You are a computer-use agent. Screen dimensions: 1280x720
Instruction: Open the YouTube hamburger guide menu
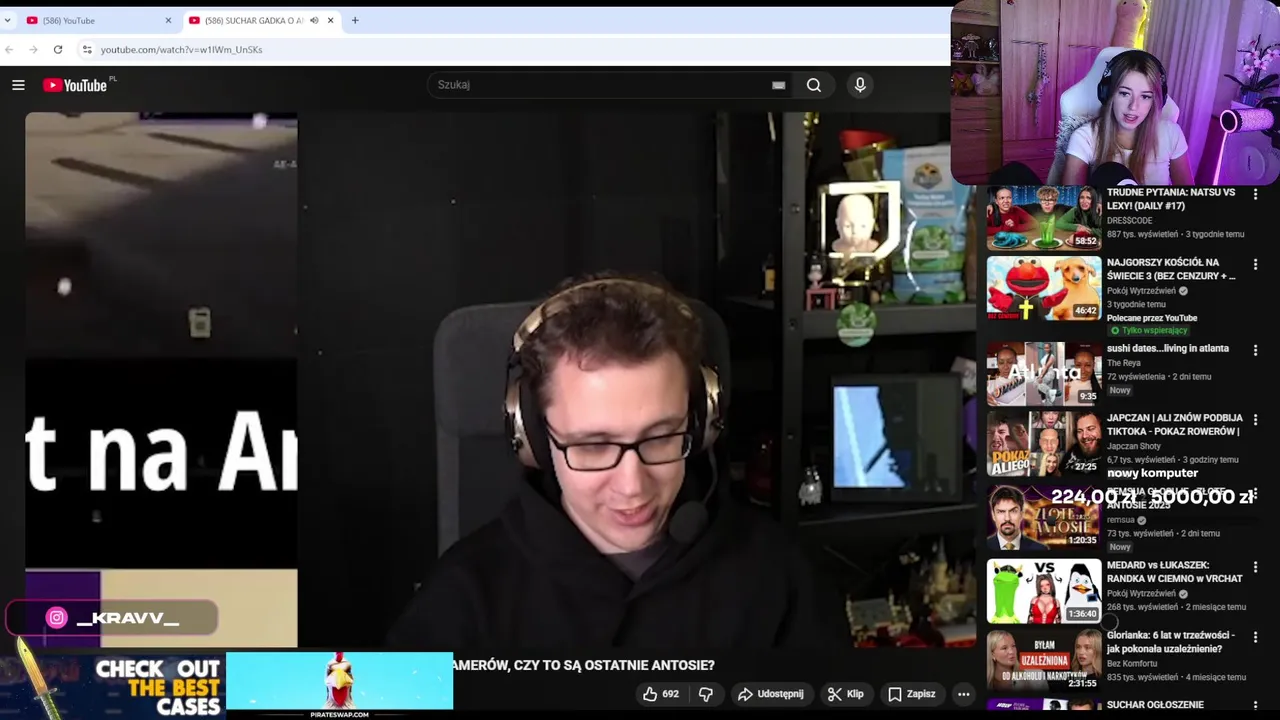(18, 85)
